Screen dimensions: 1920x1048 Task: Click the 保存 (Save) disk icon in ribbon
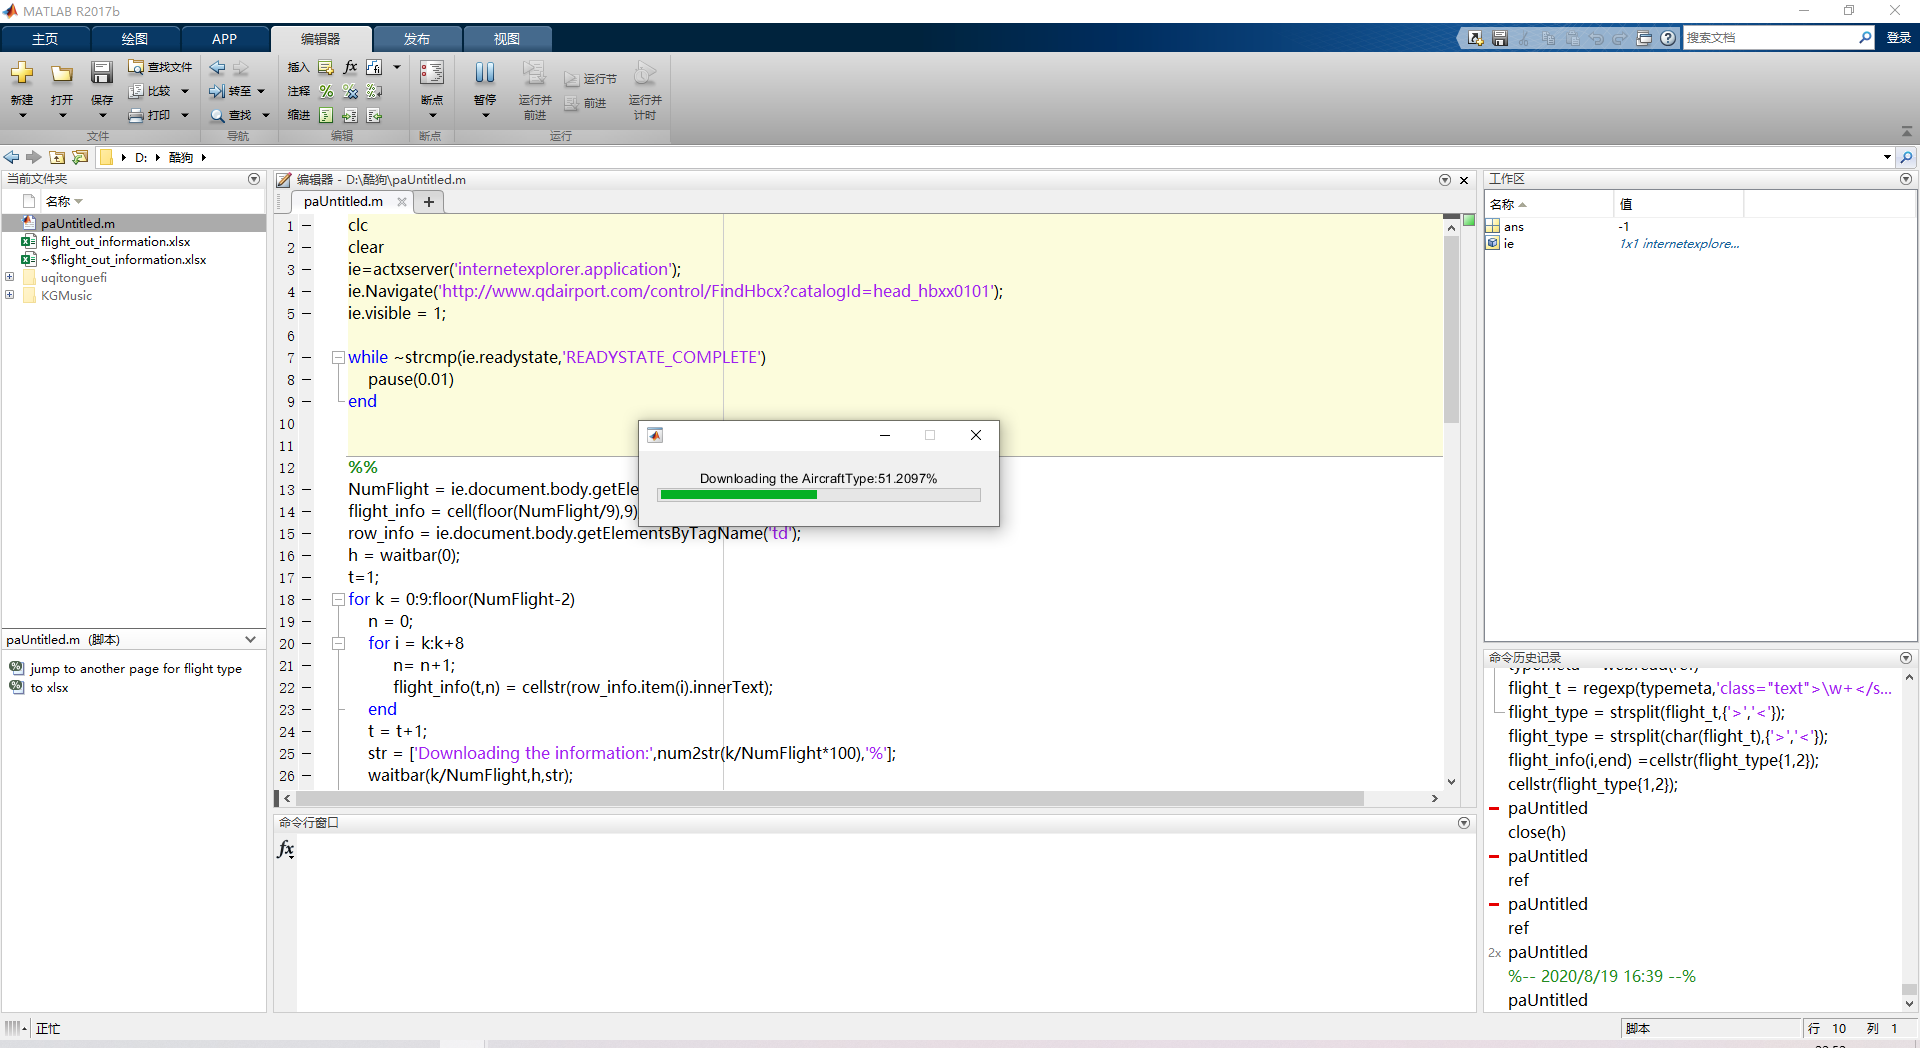[102, 73]
